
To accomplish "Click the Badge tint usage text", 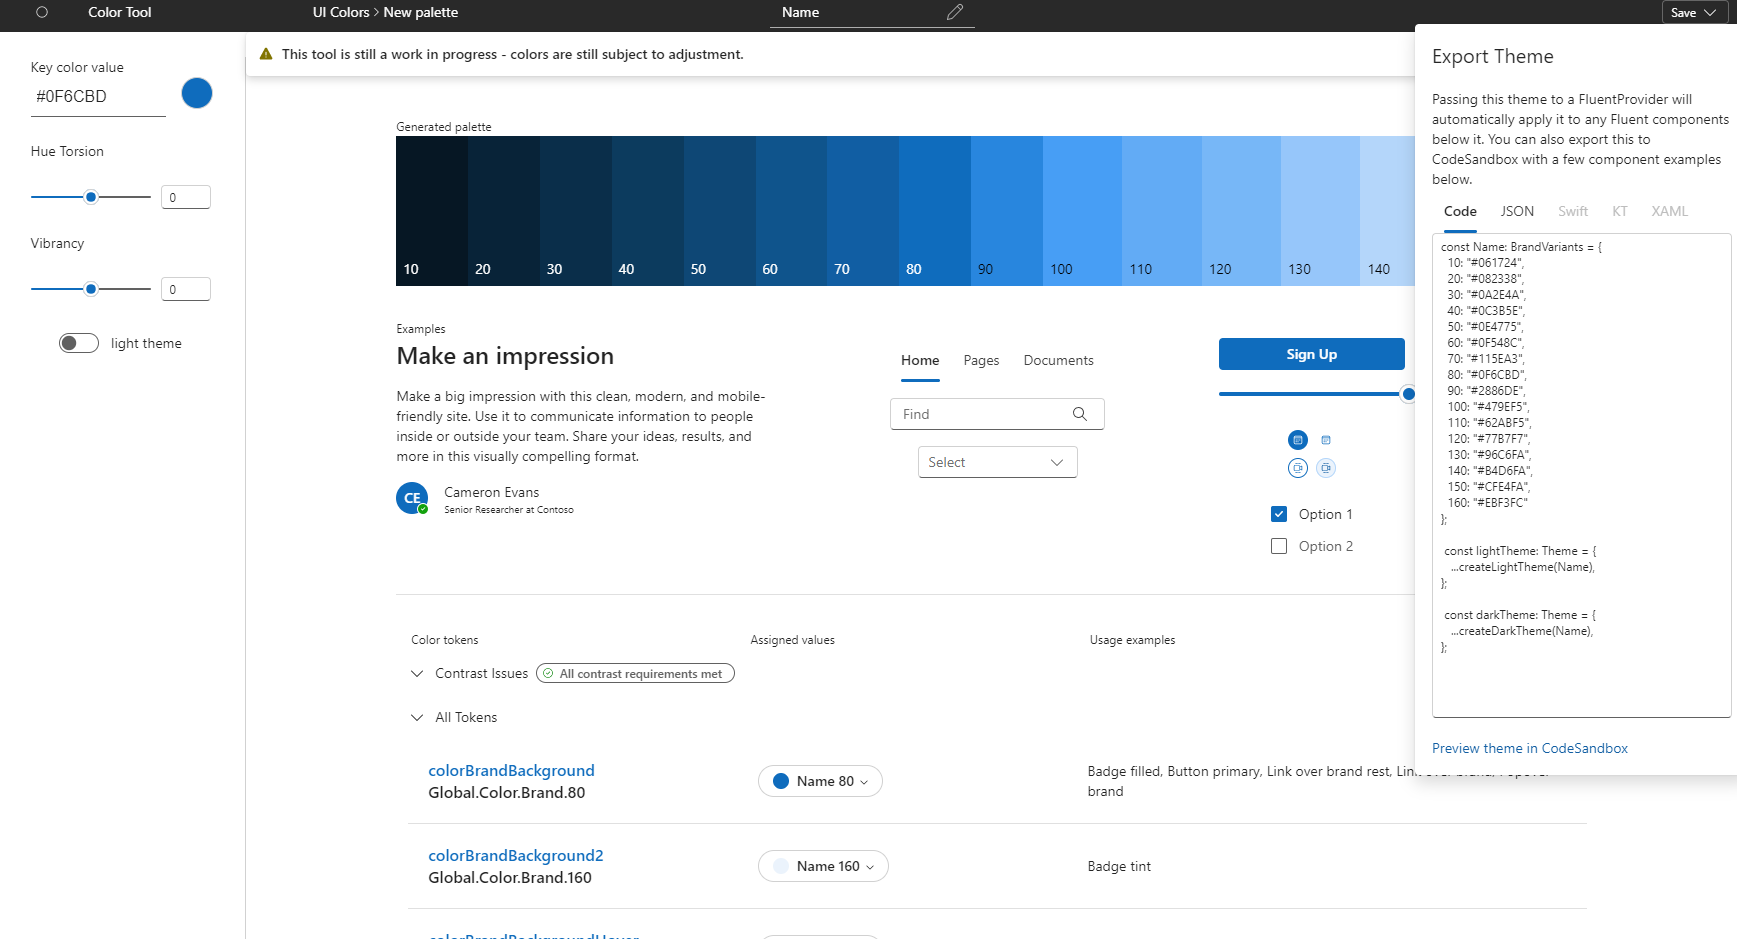I will (1119, 866).
